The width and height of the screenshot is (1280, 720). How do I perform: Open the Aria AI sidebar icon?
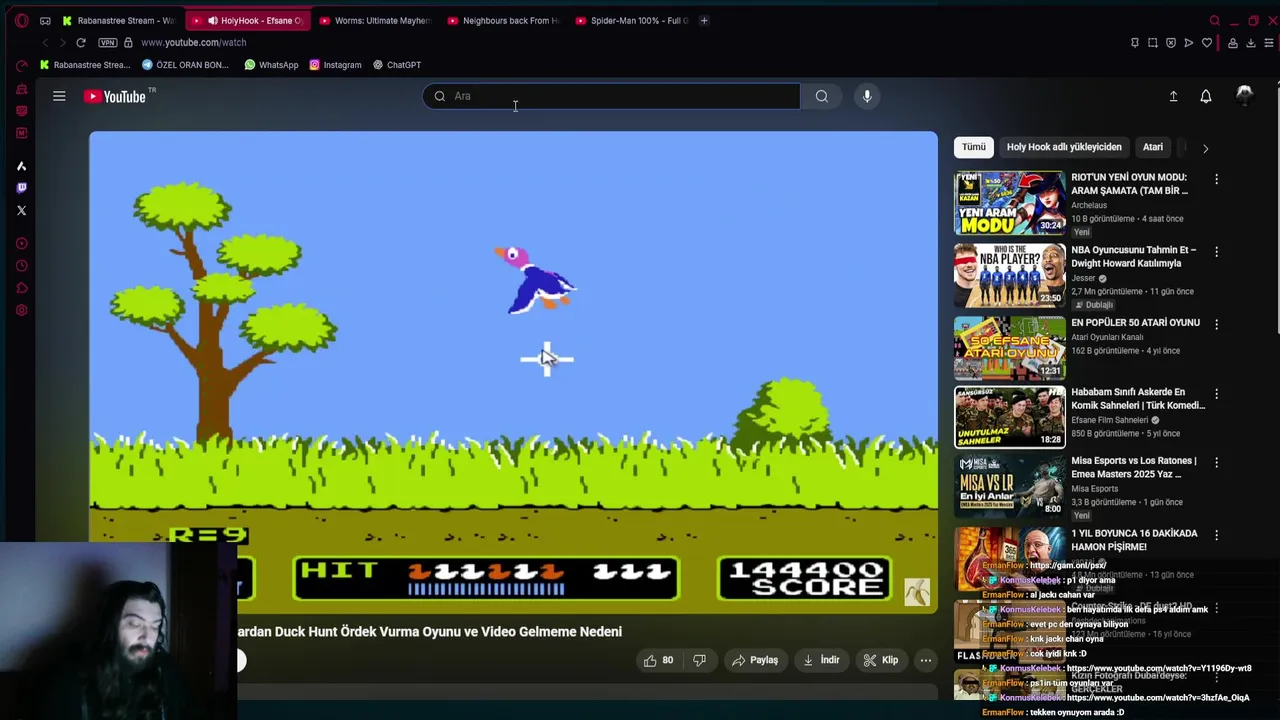click(22, 166)
